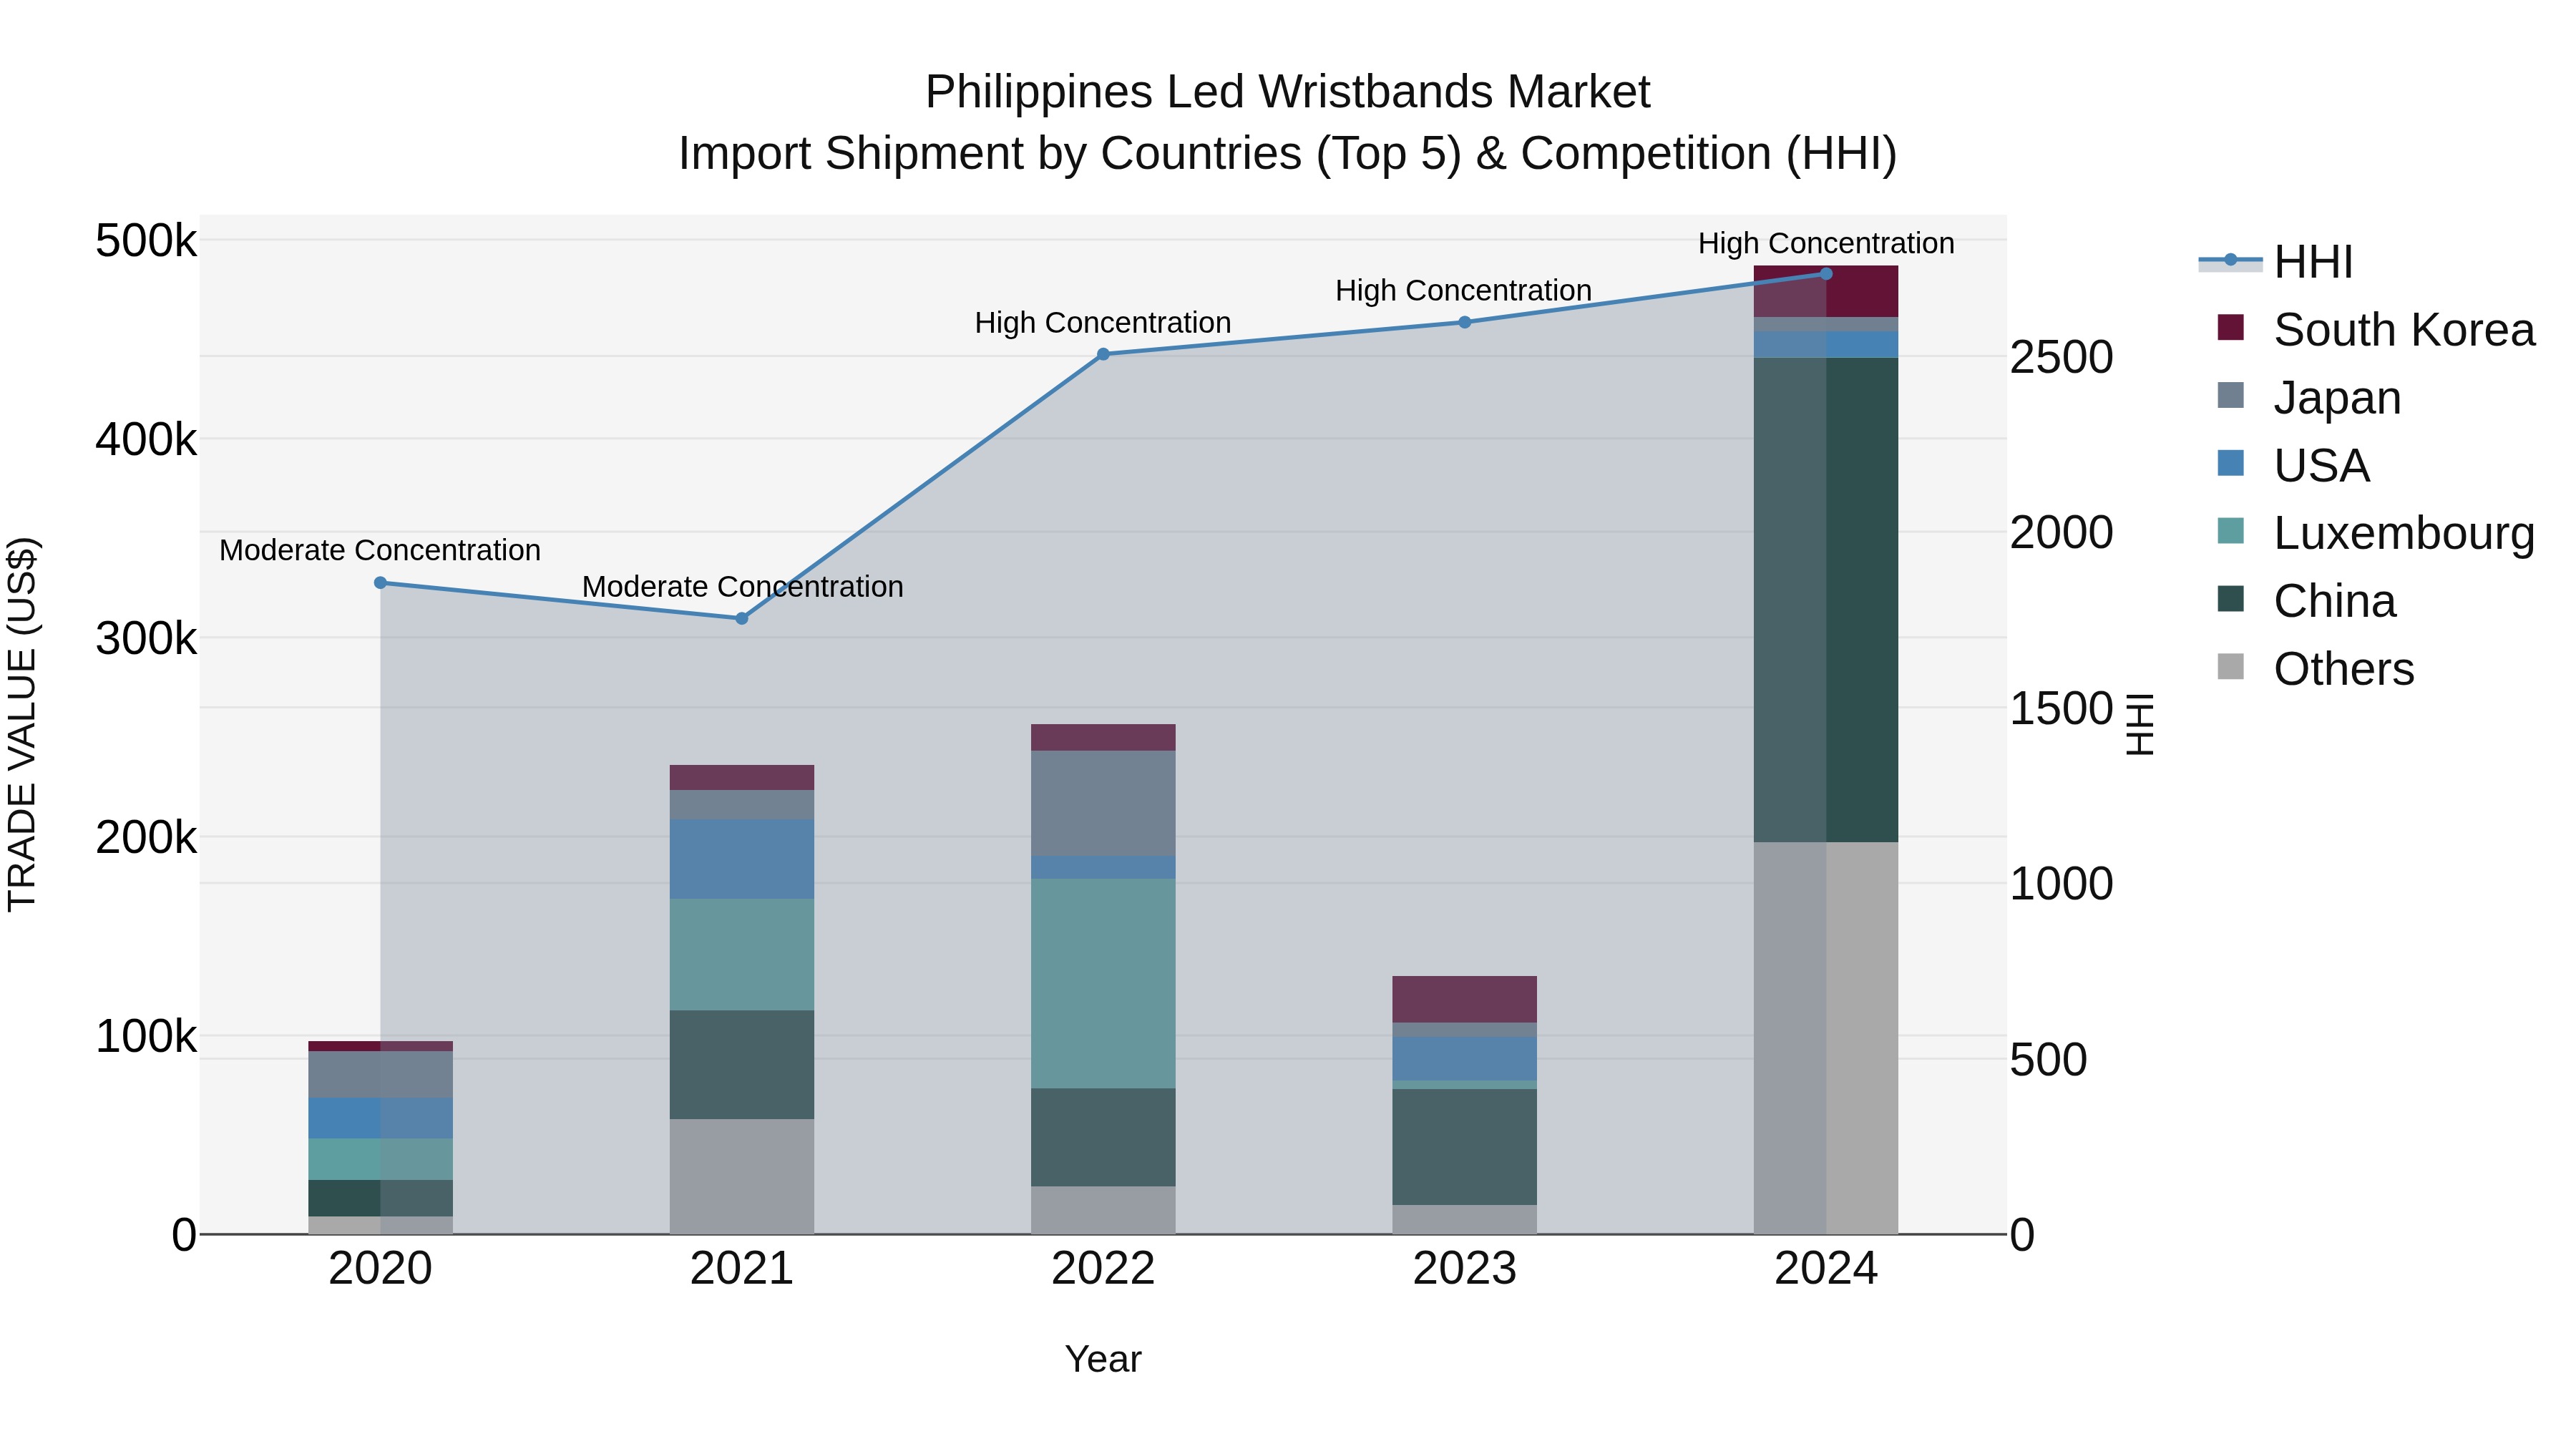Click the 2020 HHI line marker
This screenshot has height=1449, width=2576.
380,583
